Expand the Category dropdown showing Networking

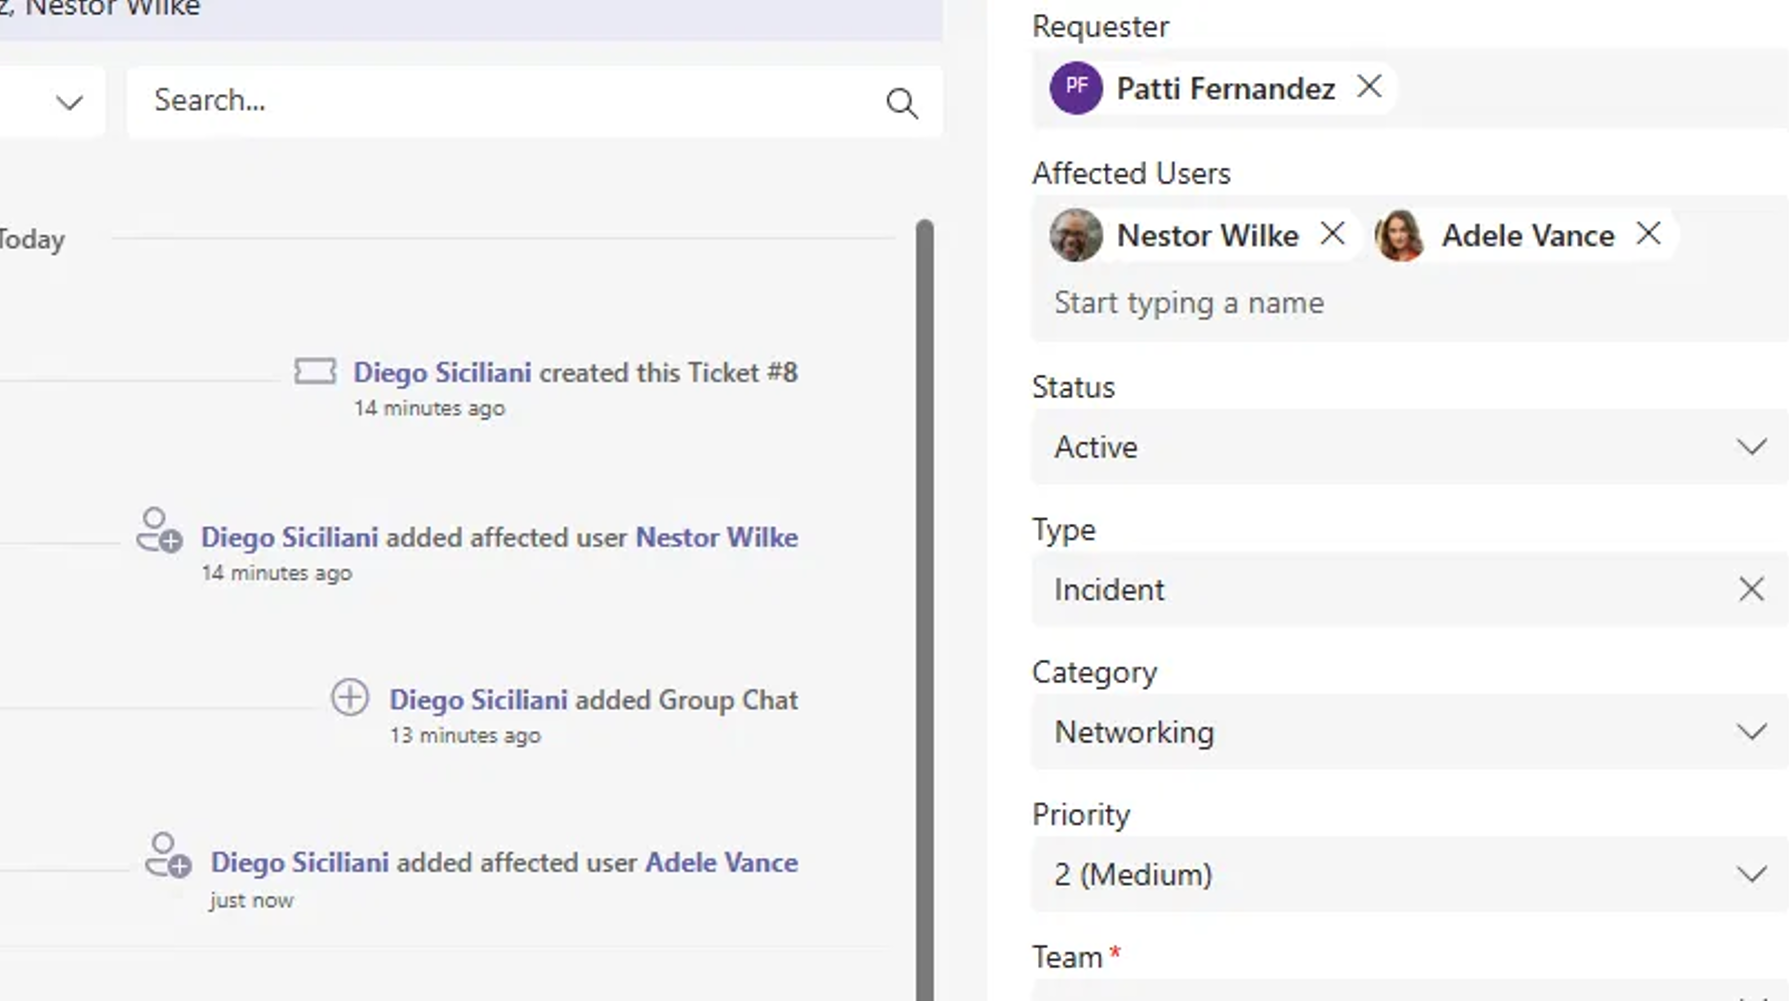pyautogui.click(x=1749, y=731)
